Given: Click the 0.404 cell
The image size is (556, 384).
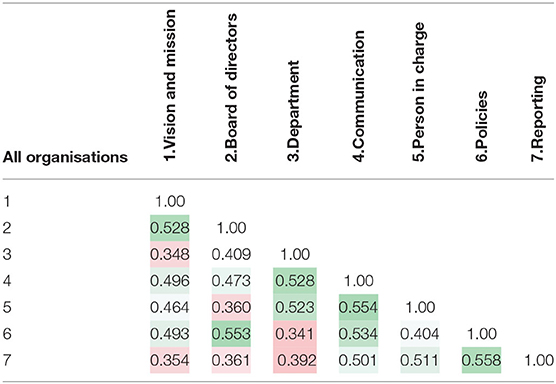Looking at the screenshot, I should [420, 334].
